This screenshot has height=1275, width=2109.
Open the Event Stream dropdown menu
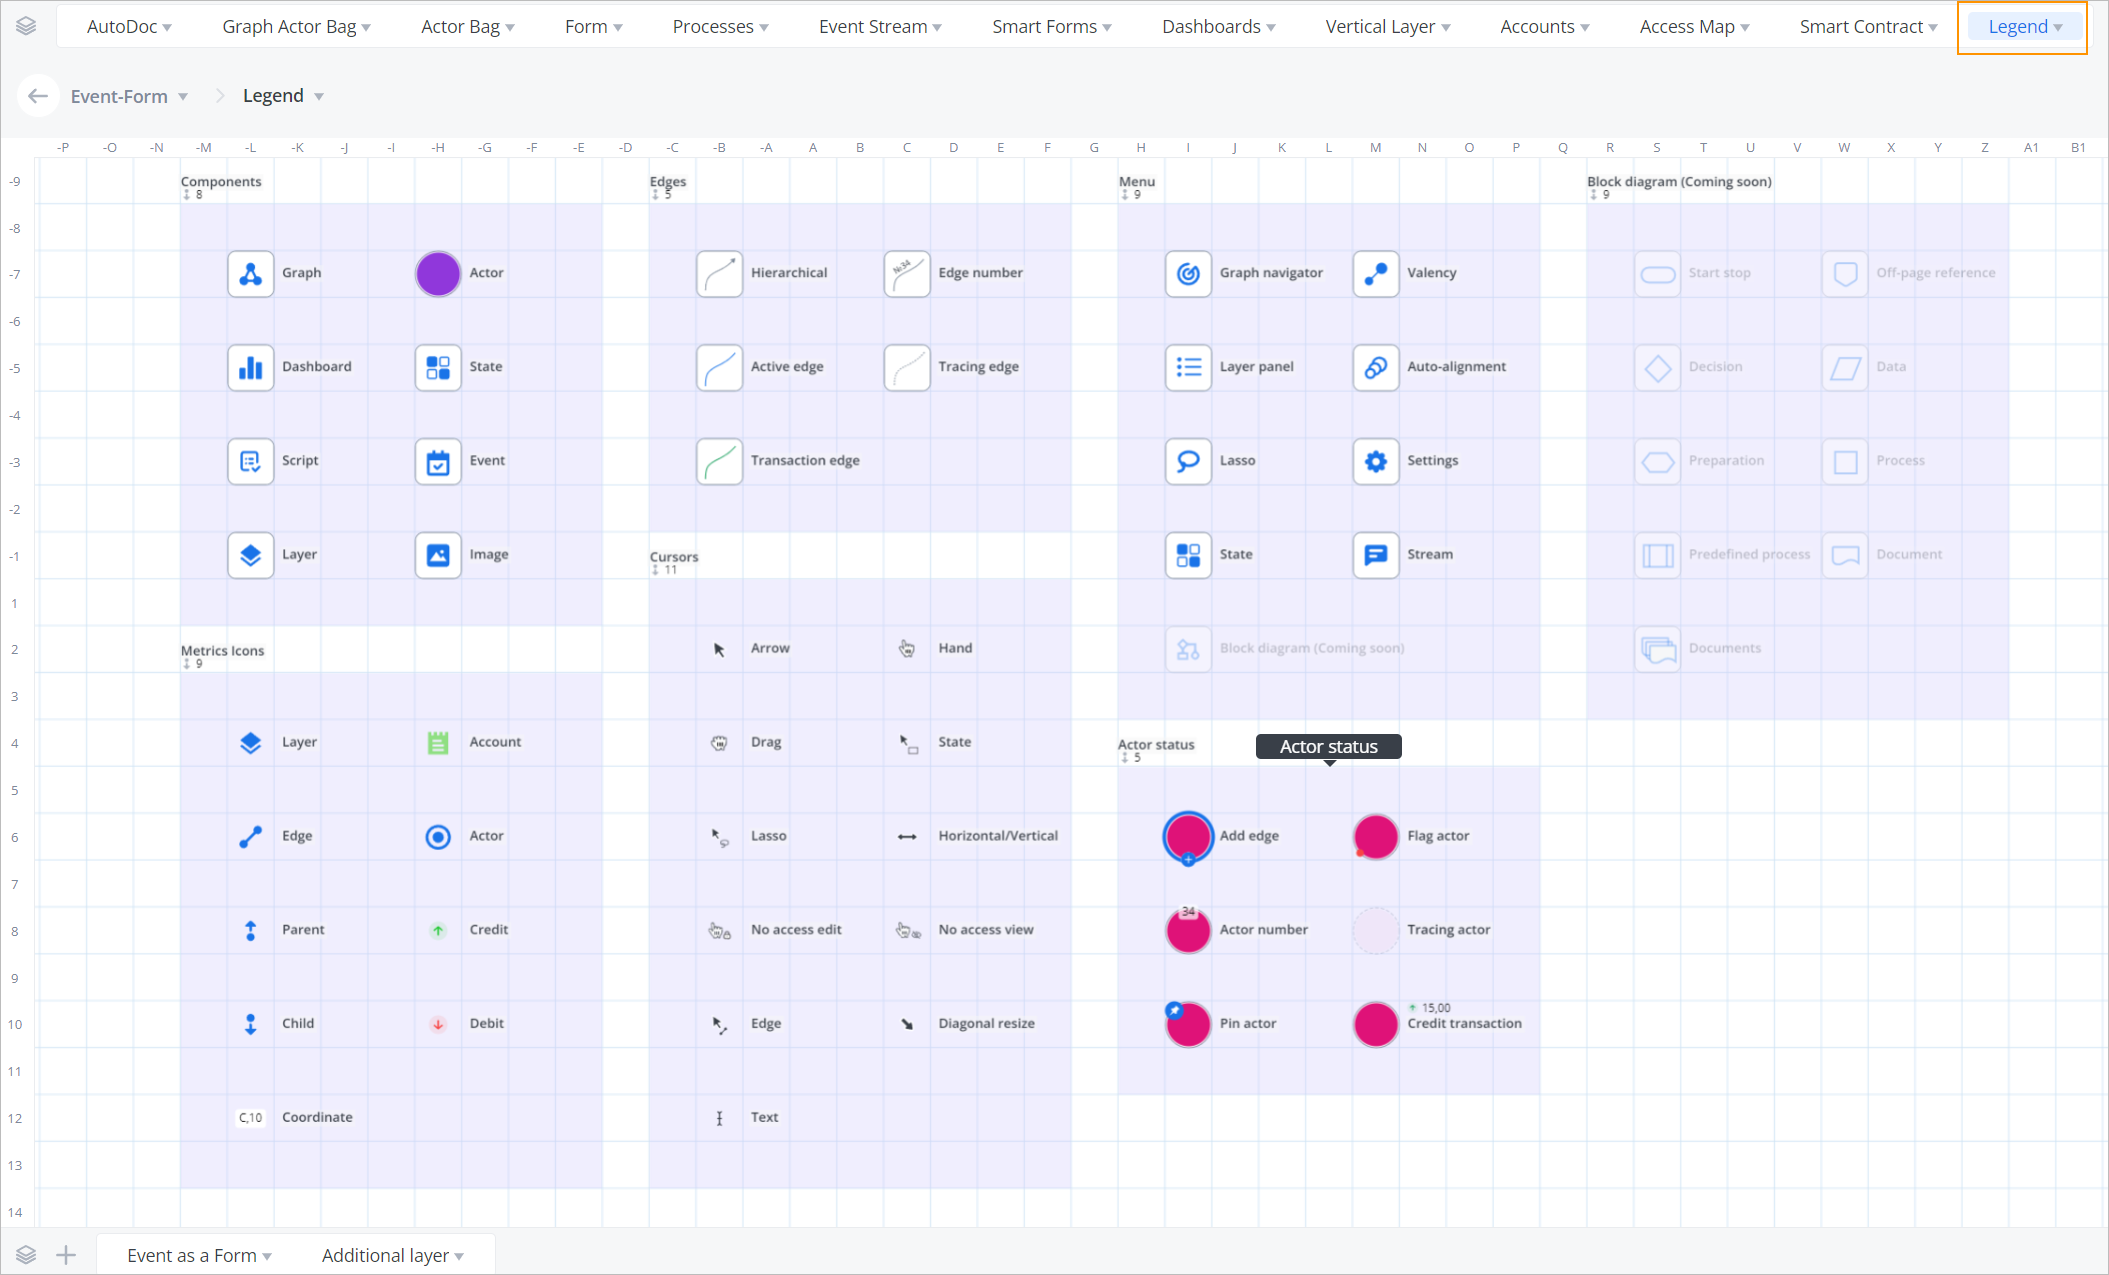pos(880,26)
